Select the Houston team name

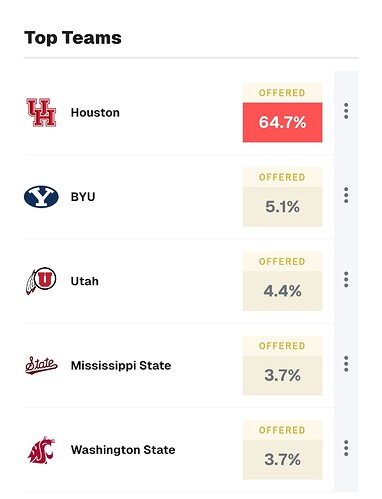(x=95, y=113)
